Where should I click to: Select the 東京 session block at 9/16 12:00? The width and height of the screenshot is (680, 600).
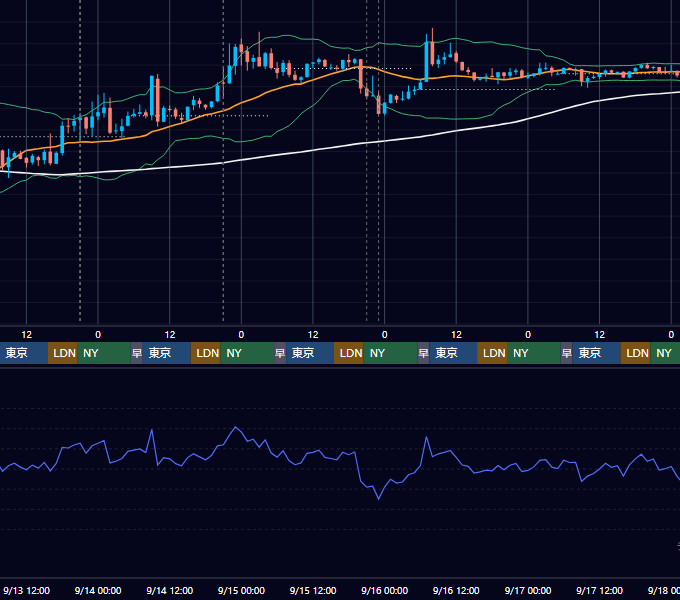tap(453, 353)
